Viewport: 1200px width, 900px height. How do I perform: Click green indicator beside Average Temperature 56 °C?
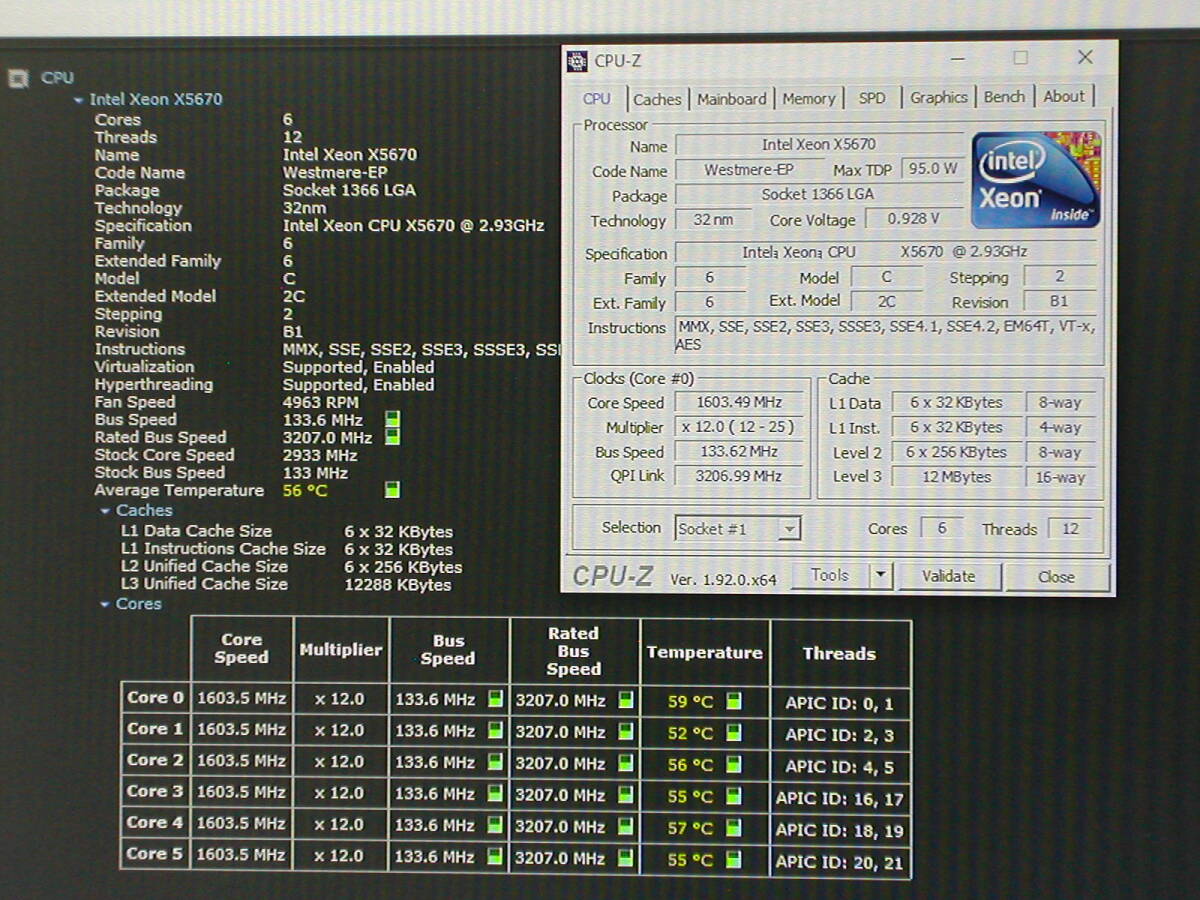pyautogui.click(x=393, y=490)
